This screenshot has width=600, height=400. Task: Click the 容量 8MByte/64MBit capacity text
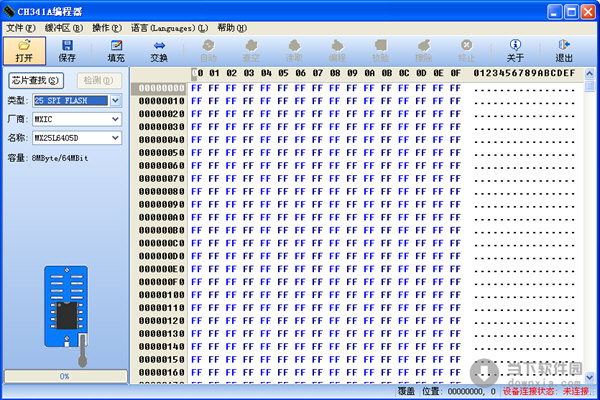(x=48, y=158)
